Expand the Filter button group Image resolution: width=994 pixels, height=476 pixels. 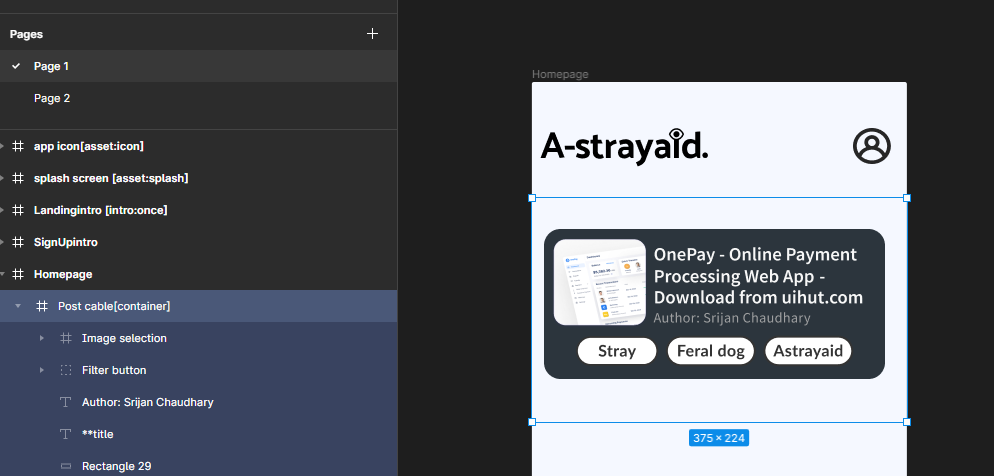42,370
